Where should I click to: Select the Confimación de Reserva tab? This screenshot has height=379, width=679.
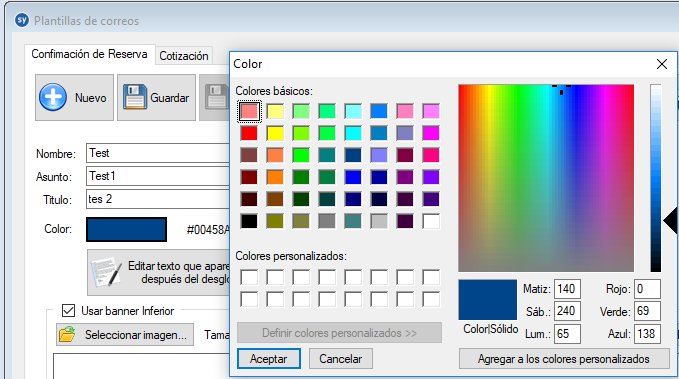(x=90, y=54)
